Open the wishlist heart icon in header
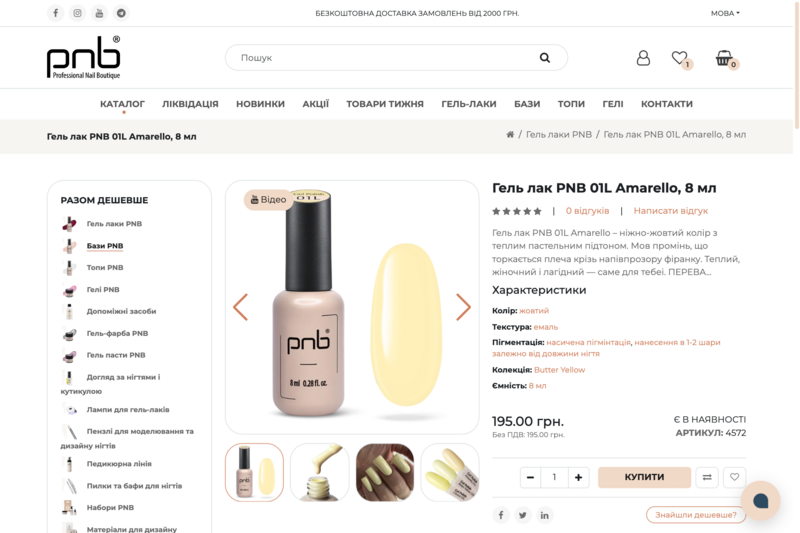 pyautogui.click(x=681, y=59)
